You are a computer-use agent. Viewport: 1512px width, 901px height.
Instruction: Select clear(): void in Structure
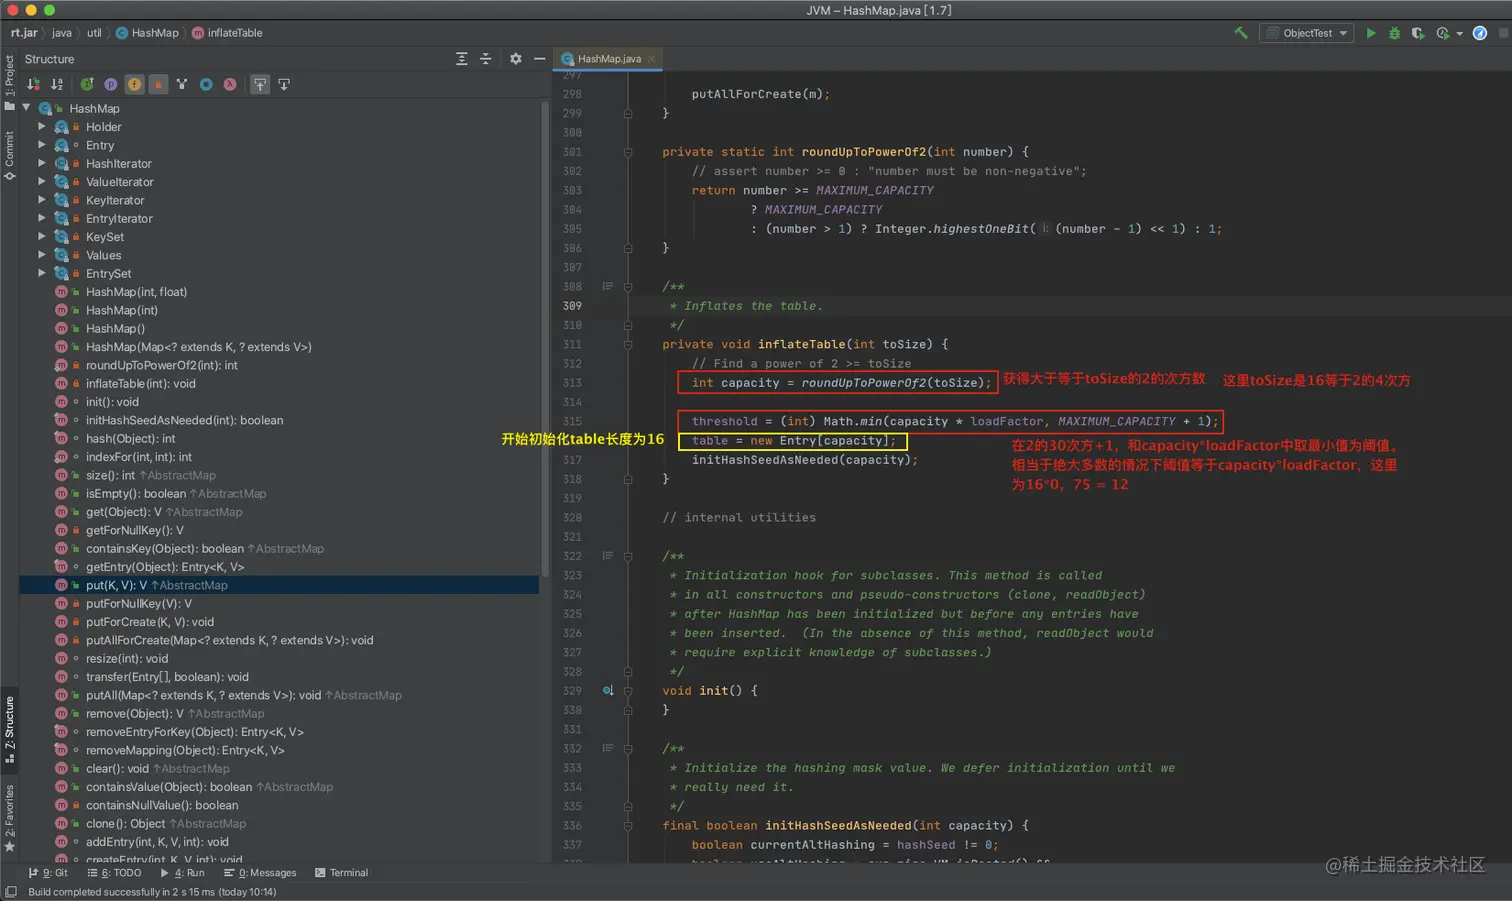(117, 768)
